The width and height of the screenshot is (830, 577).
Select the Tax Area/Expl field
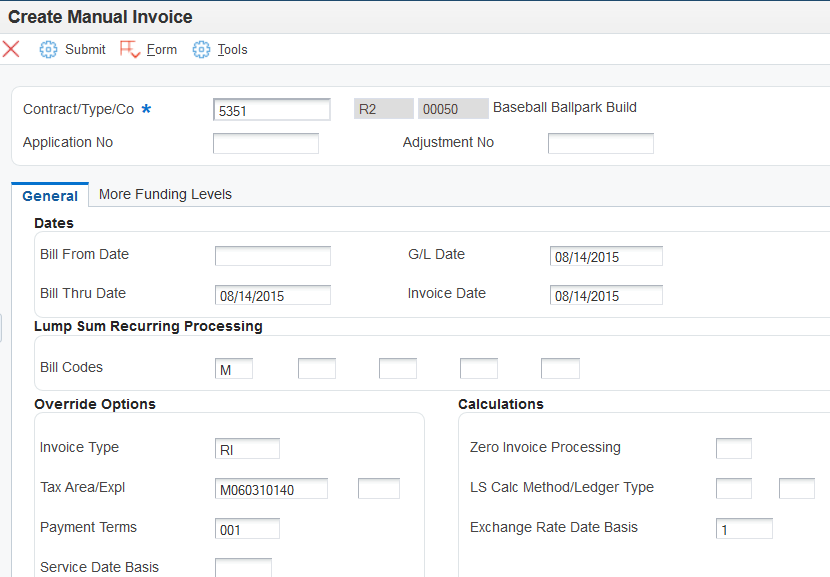[271, 488]
